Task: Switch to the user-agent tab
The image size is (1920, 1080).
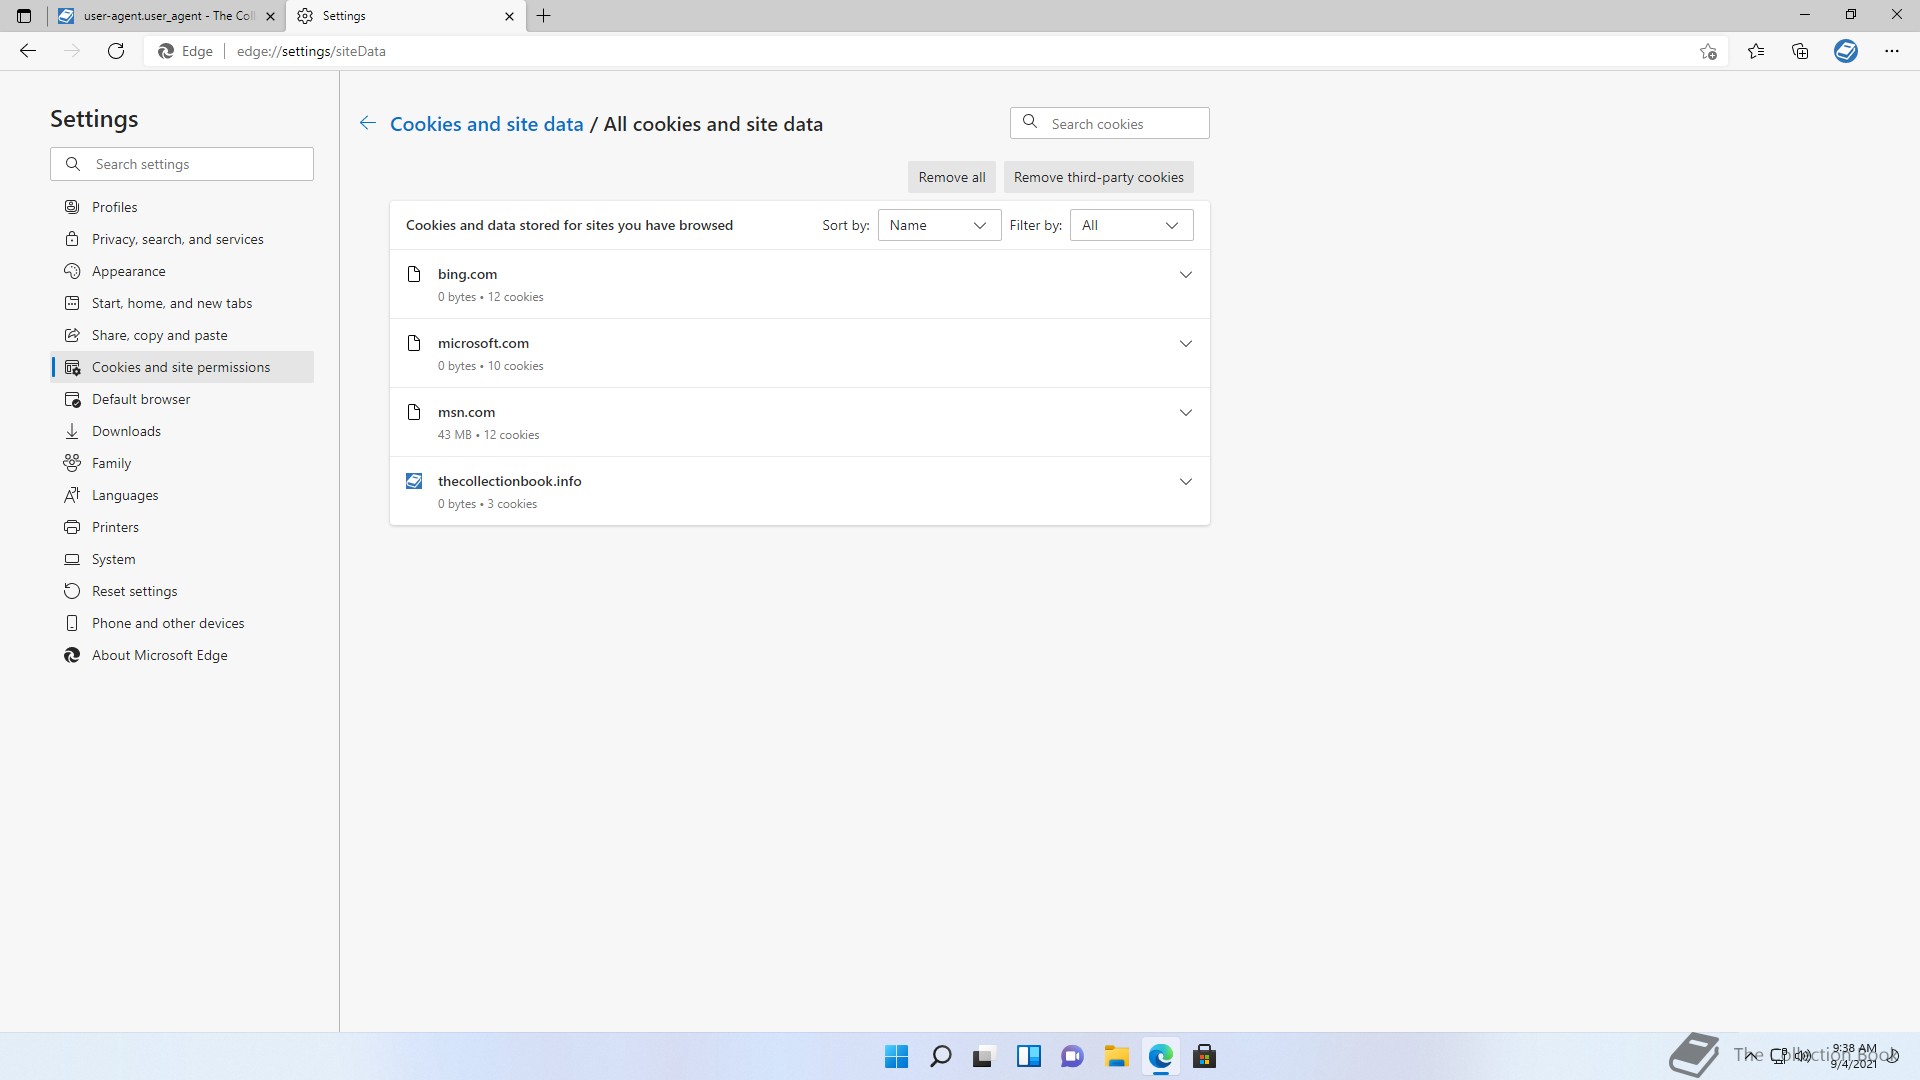Action: [166, 16]
